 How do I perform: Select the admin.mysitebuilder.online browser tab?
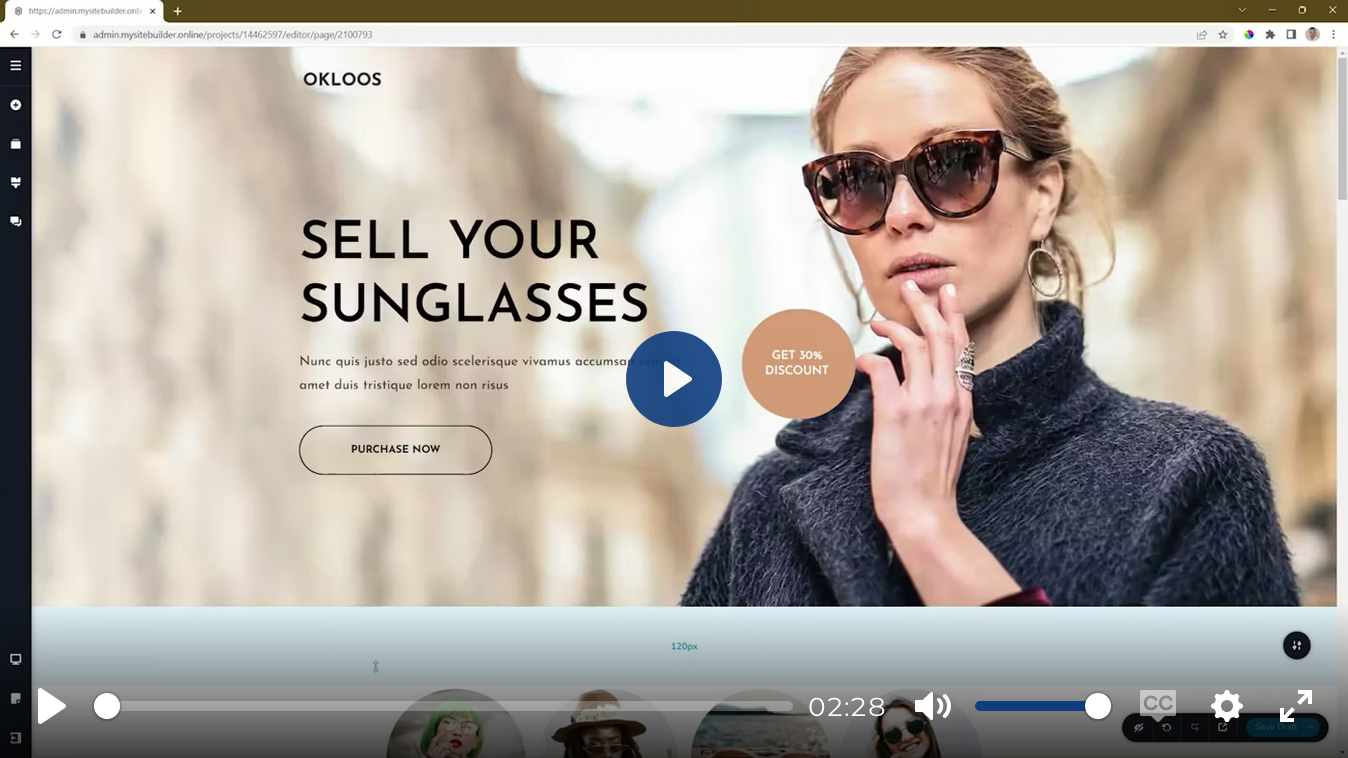point(84,11)
